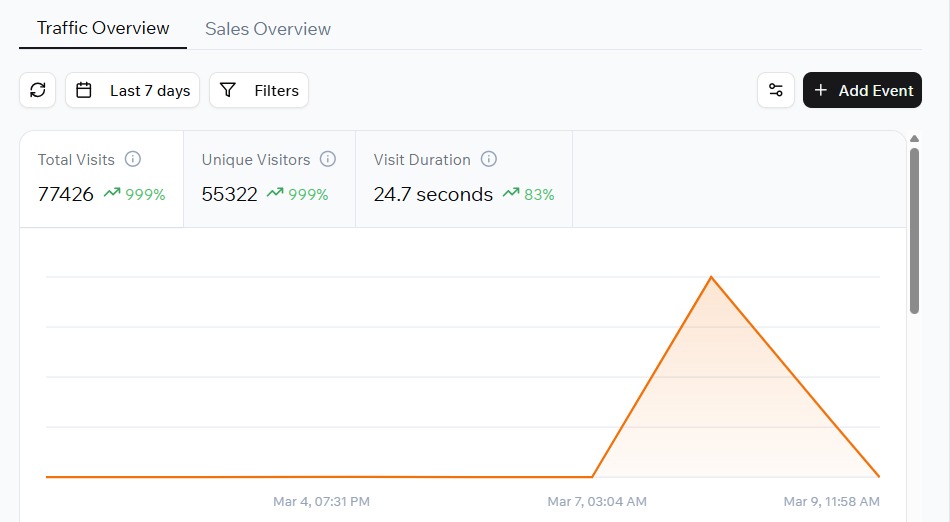
Task: Click the Mar 7, 03:04 AM axis label
Action: [x=597, y=501]
